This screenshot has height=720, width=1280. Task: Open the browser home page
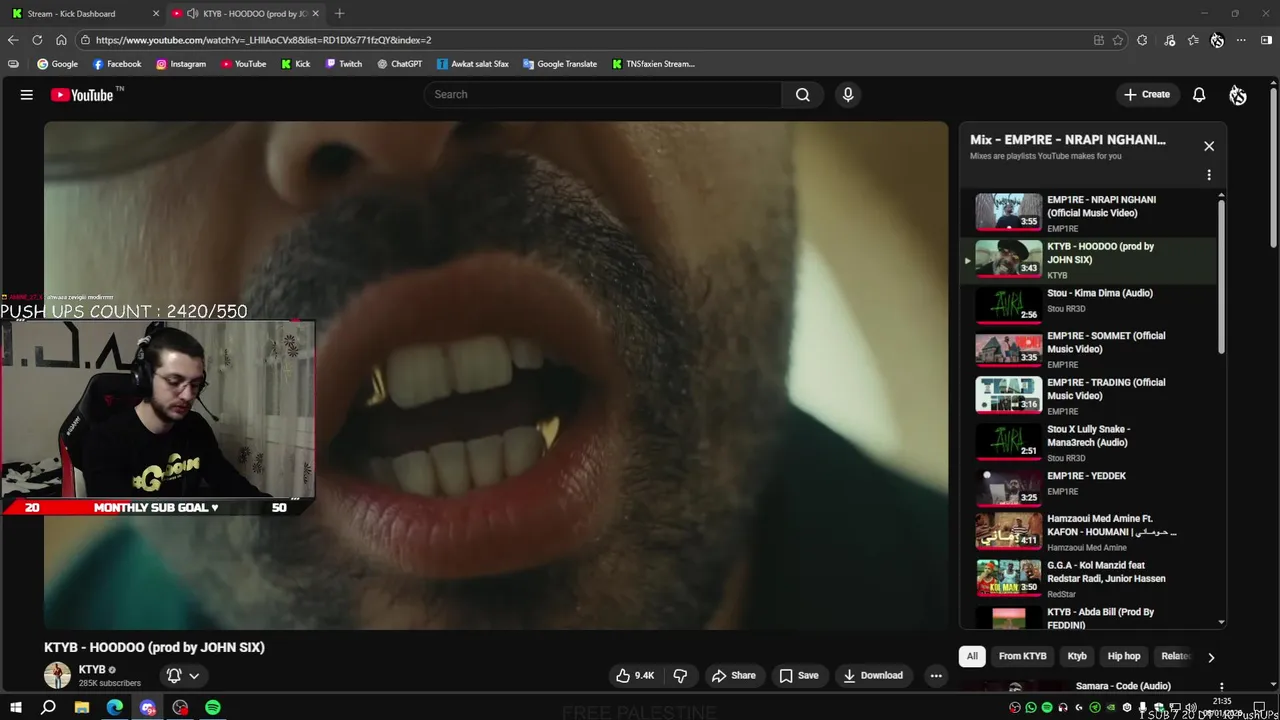point(61,40)
